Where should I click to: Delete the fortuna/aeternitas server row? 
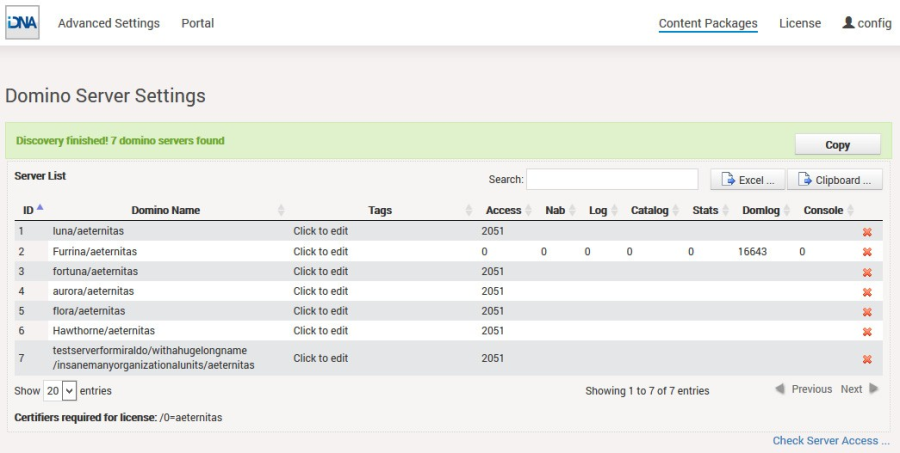pos(867,272)
